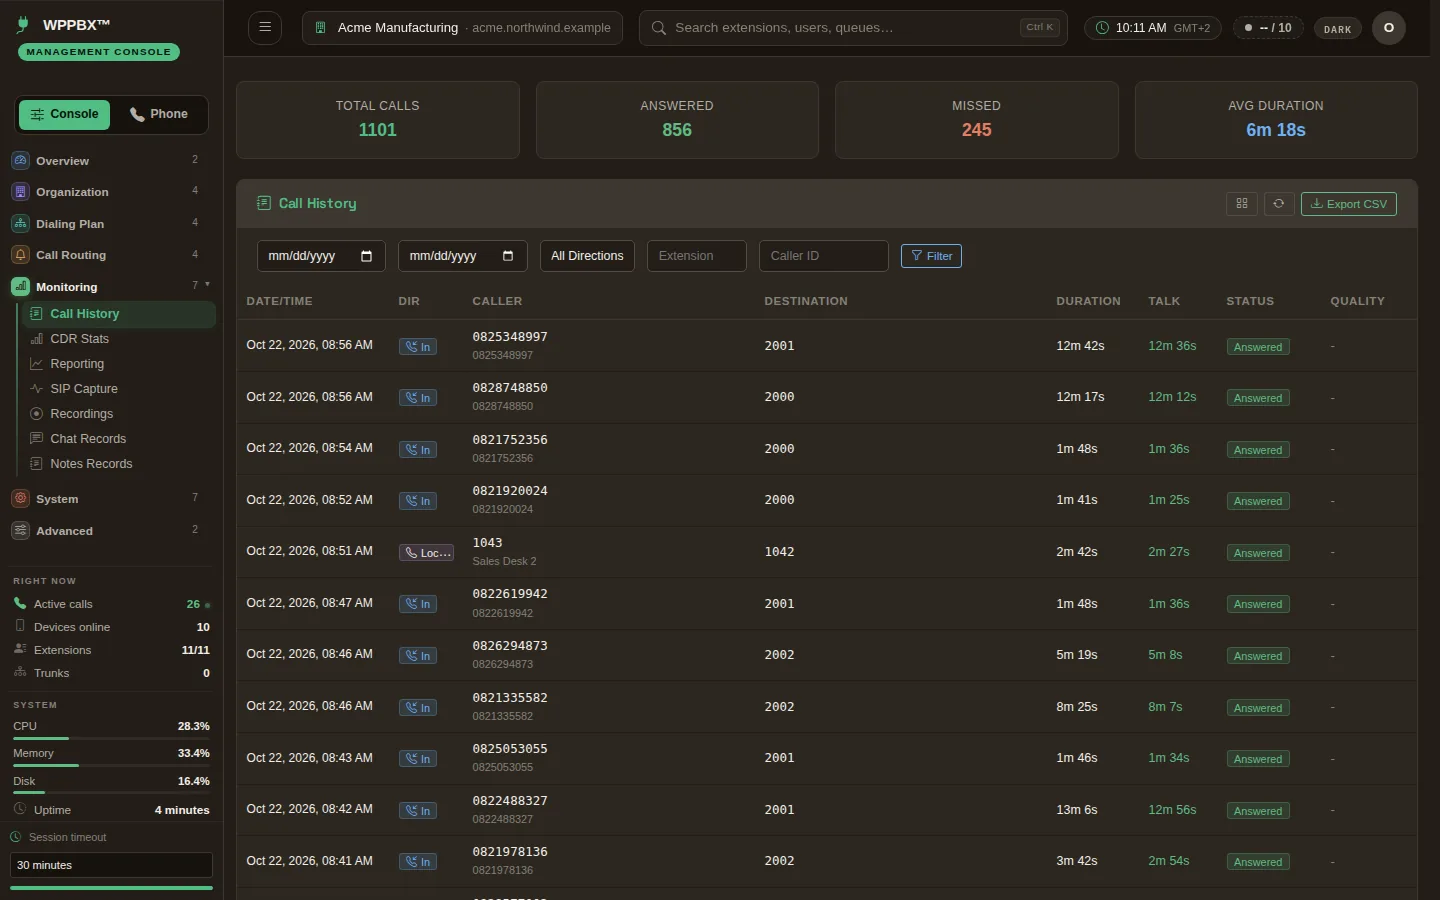Switch to Console mode
This screenshot has height=900, width=1440.
point(64,114)
